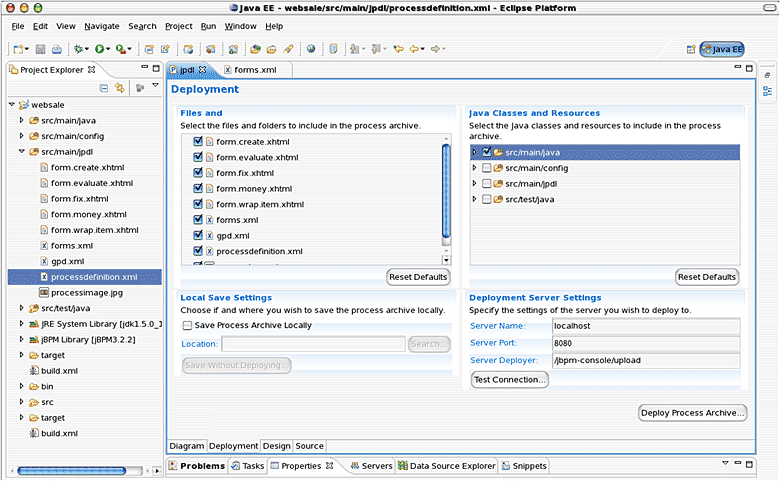780x482 pixels.
Task: Click the files list vertical scrollbar
Action: click(446, 191)
